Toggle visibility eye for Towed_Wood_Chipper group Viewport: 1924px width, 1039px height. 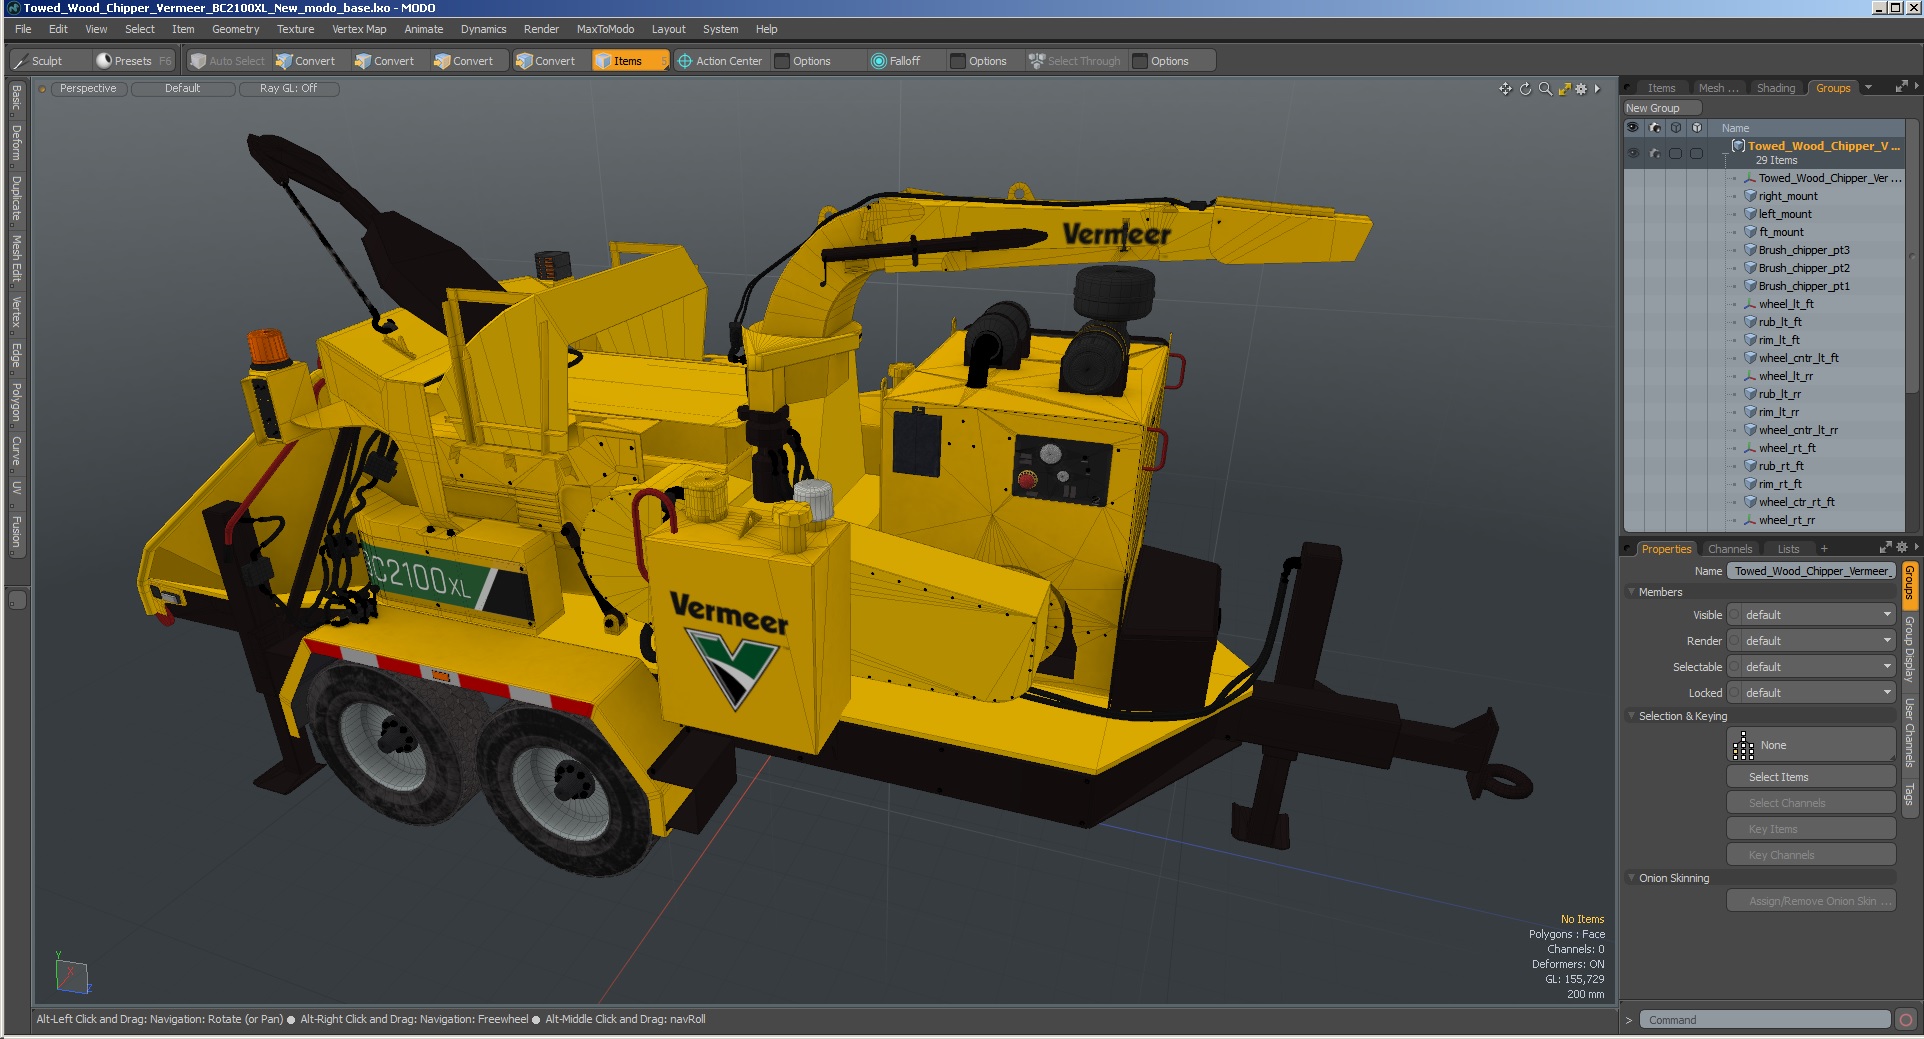1633,153
